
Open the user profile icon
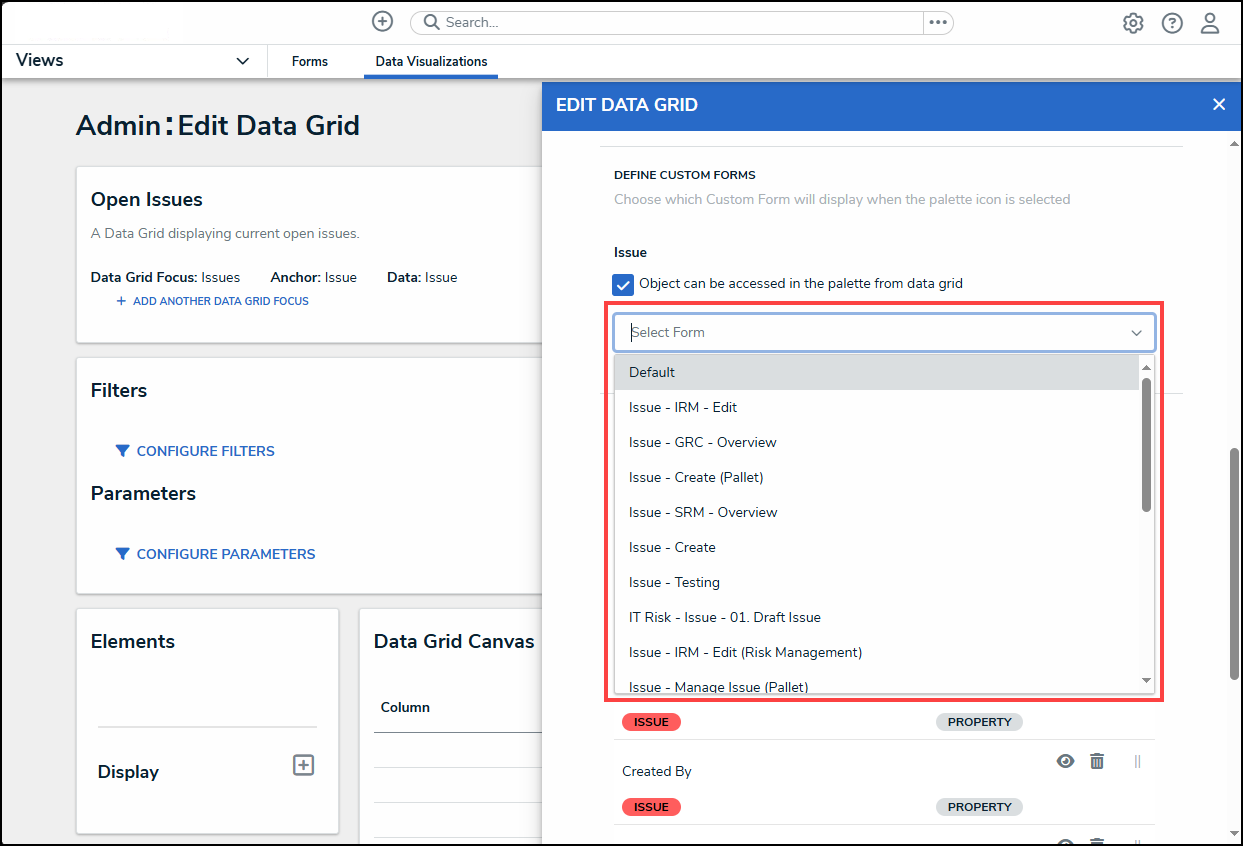point(1210,23)
